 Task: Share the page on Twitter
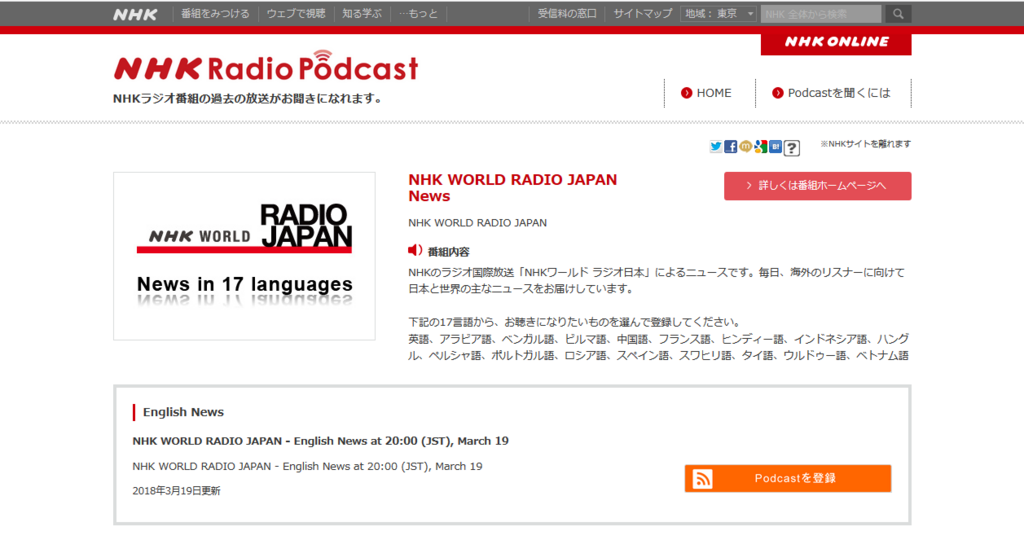pyautogui.click(x=716, y=146)
